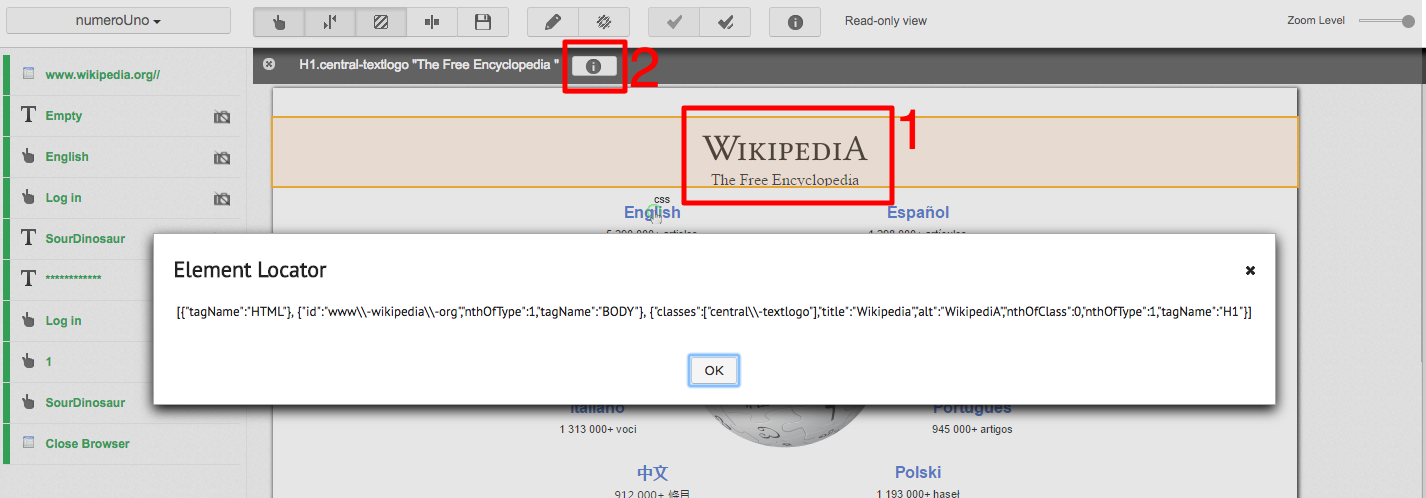Save the test with floppy disk icon

pyautogui.click(x=483, y=21)
